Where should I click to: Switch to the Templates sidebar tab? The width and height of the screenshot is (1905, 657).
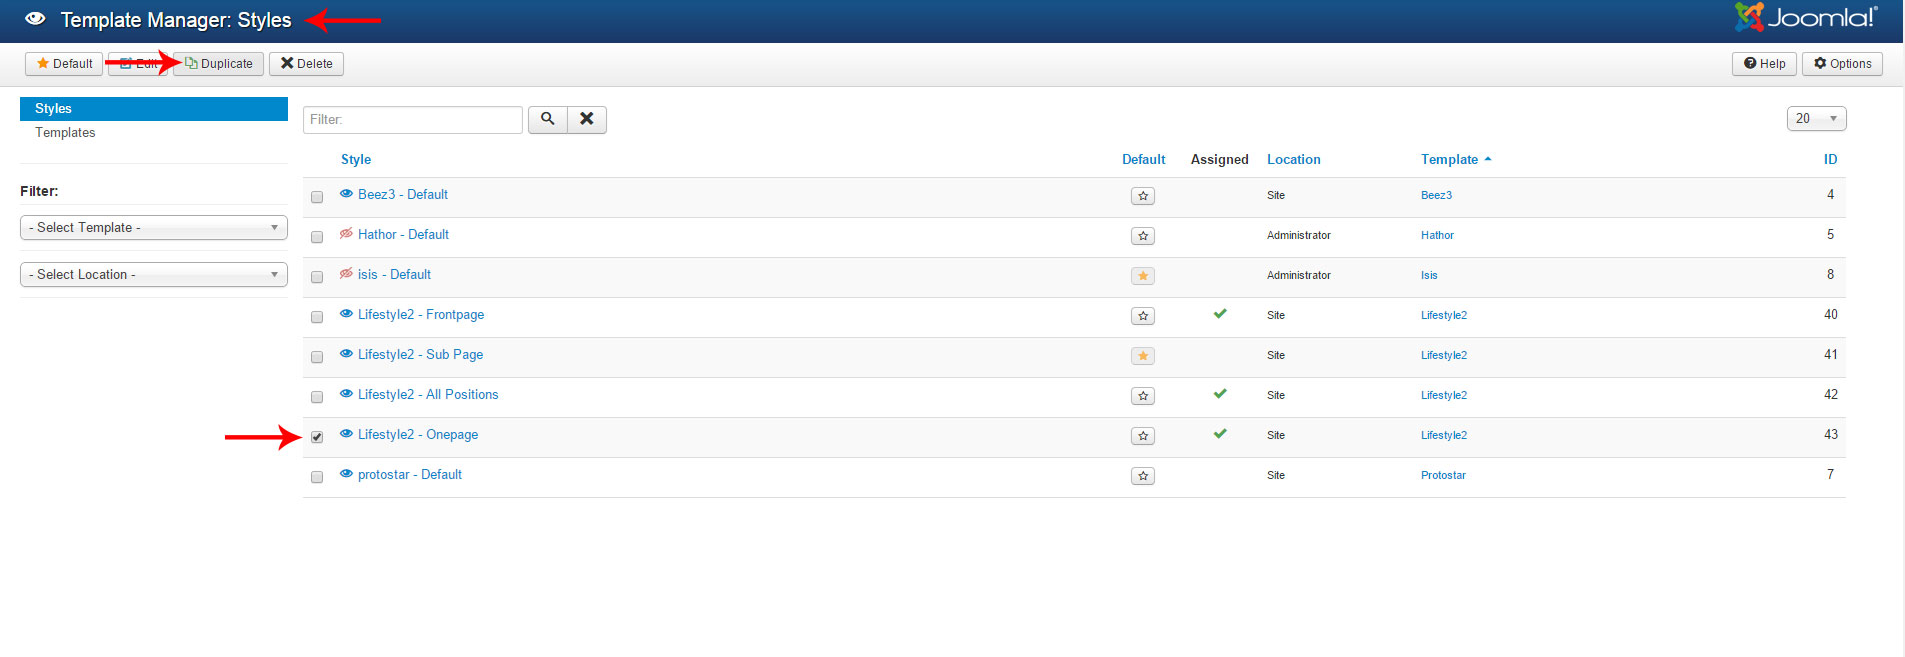[x=65, y=132]
